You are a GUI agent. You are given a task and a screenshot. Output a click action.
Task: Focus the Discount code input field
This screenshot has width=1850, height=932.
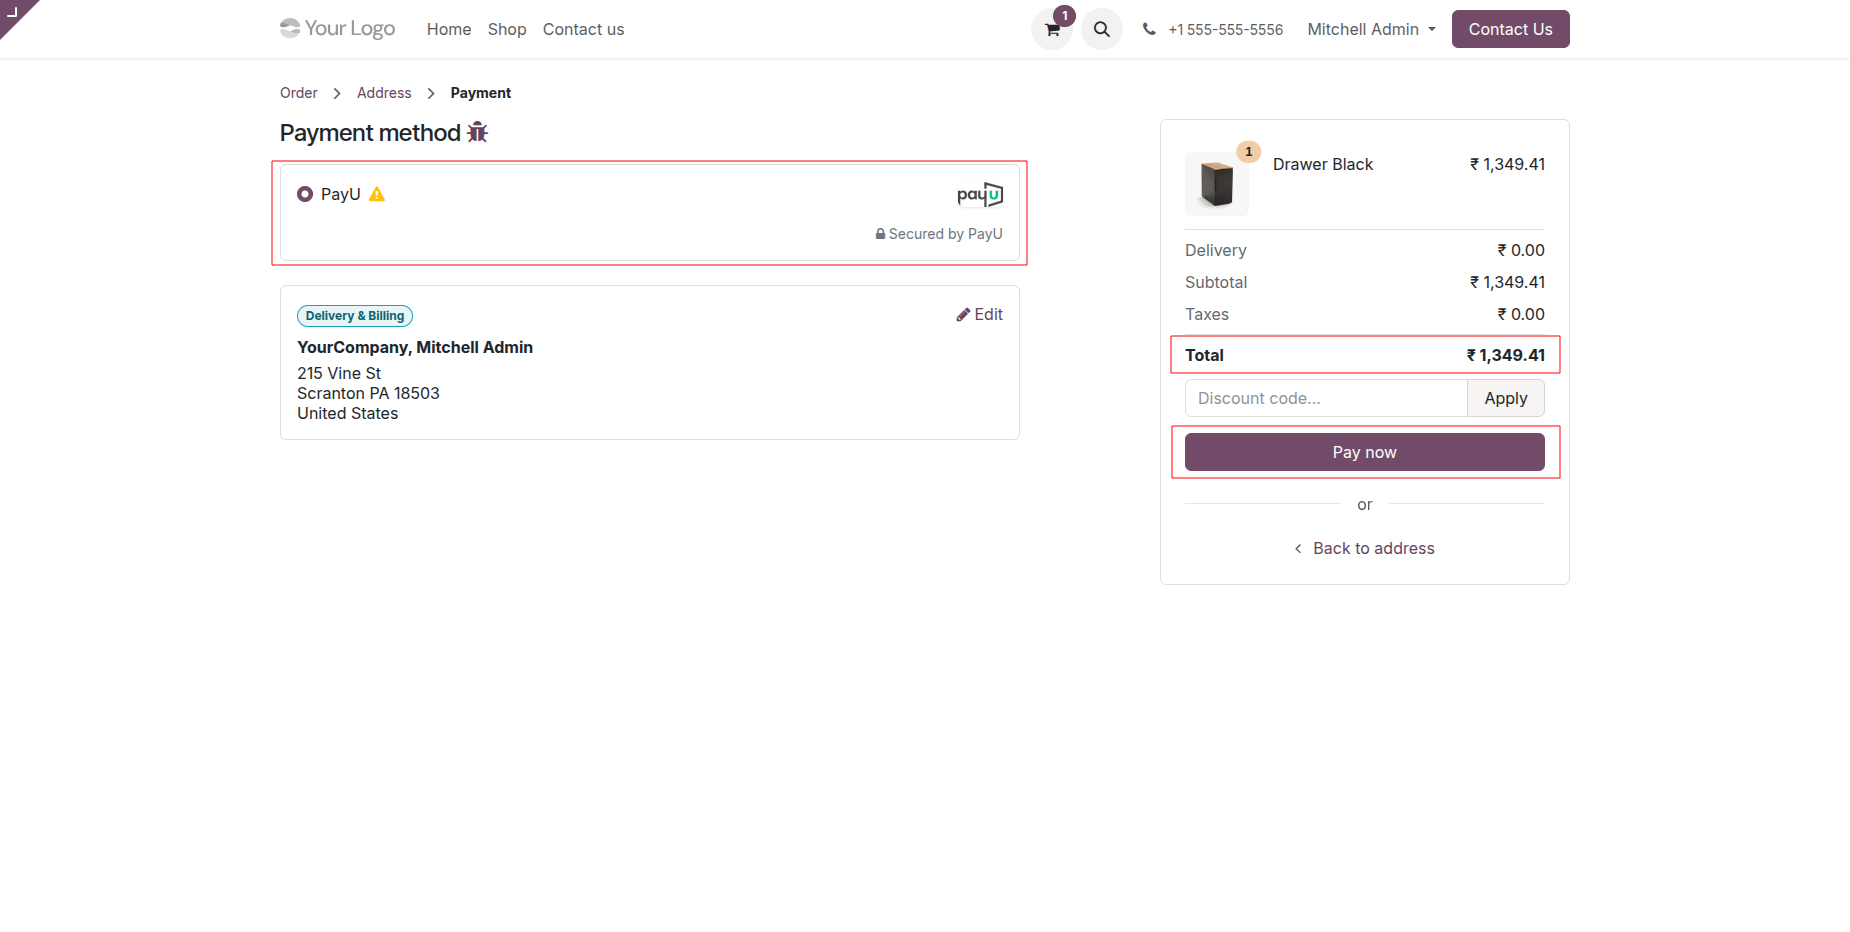pos(1325,398)
